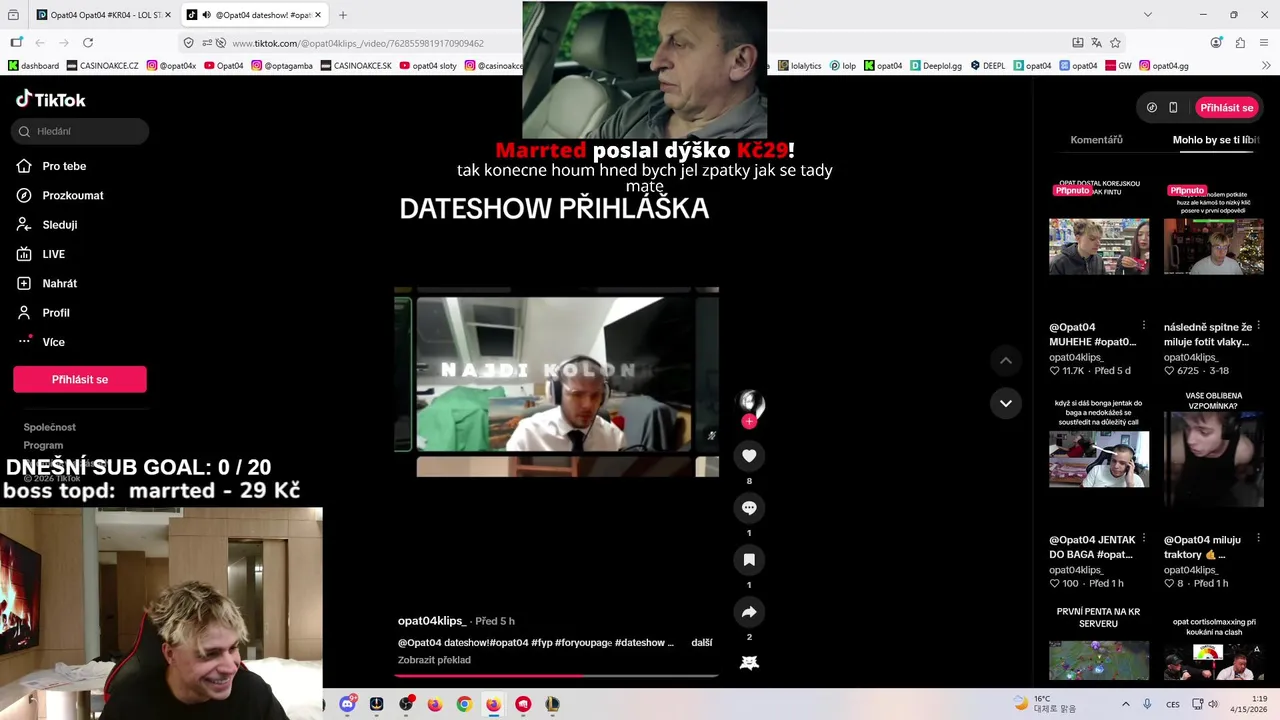Open Discord from the taskbar

point(347,704)
